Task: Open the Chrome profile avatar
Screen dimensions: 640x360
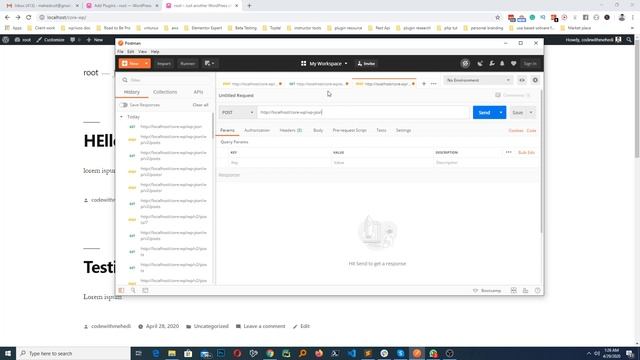Action: 622,18
